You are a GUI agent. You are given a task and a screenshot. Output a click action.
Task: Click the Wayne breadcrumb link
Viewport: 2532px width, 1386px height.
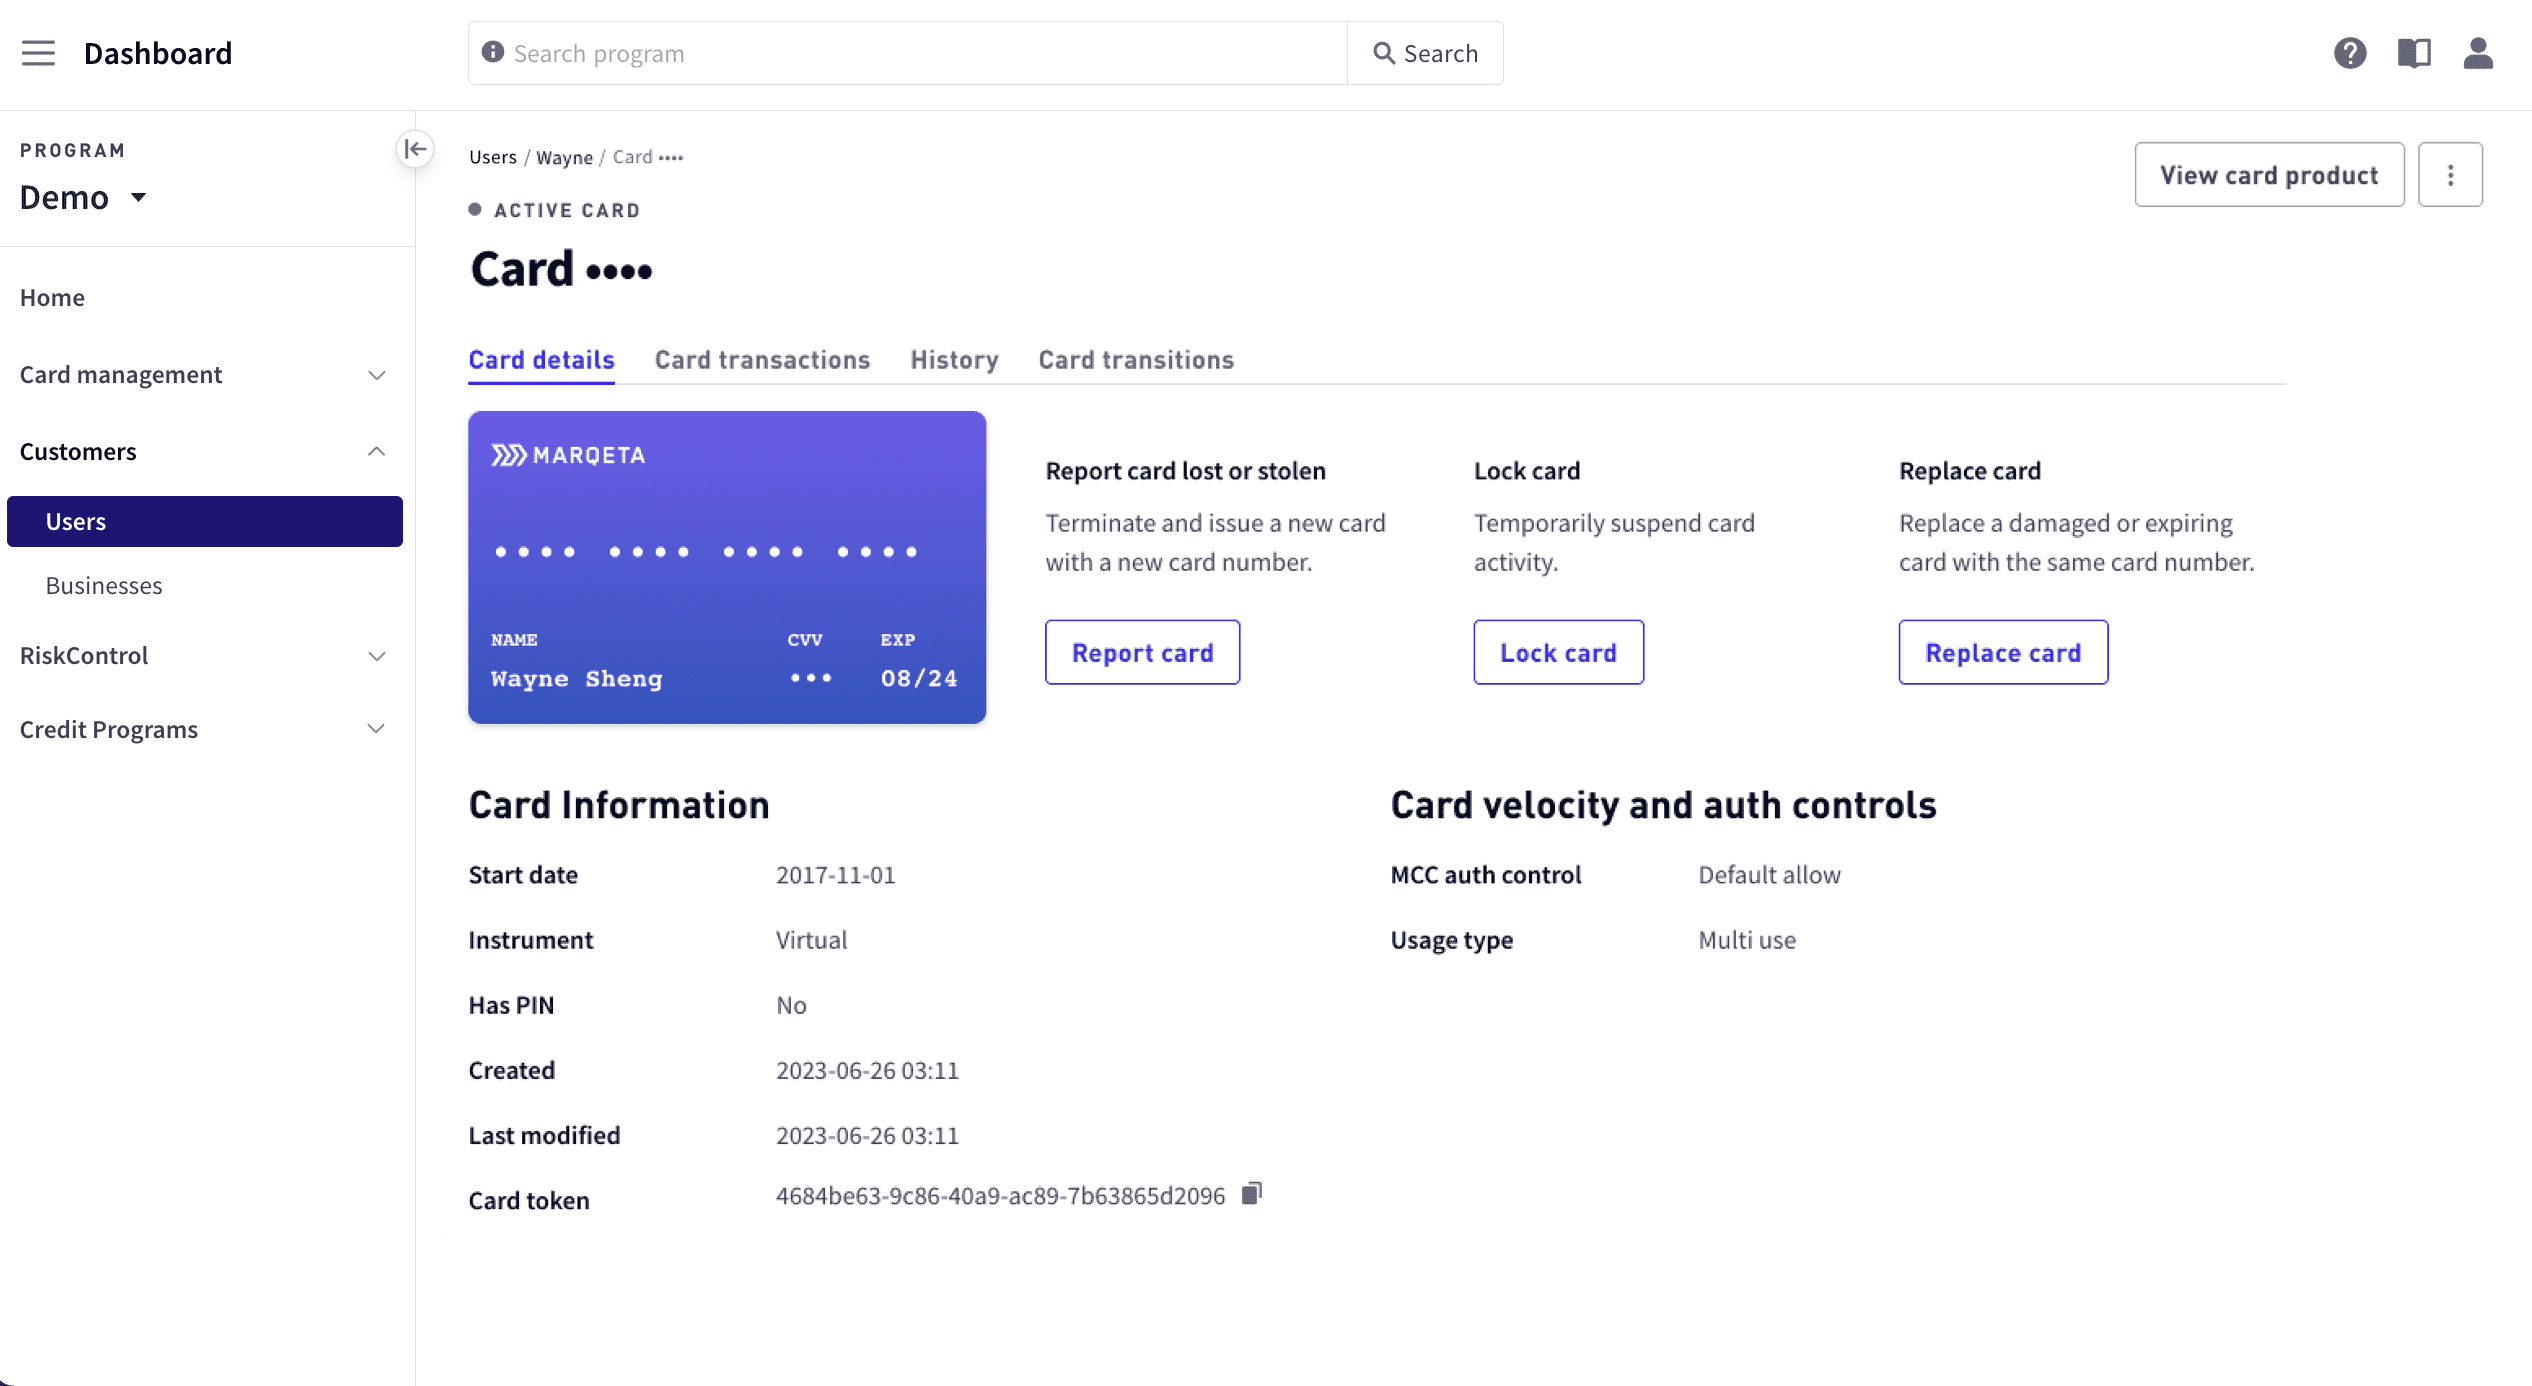[564, 158]
